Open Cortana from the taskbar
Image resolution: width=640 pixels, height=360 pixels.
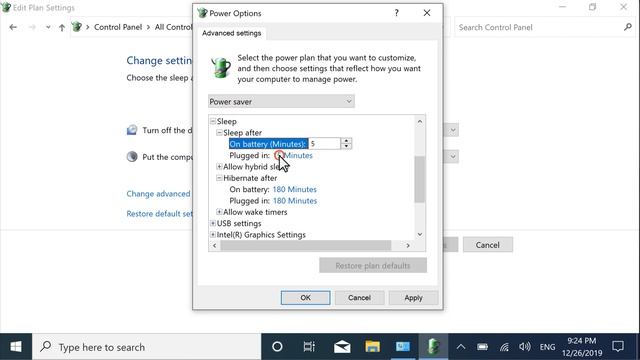pyautogui.click(x=277, y=347)
